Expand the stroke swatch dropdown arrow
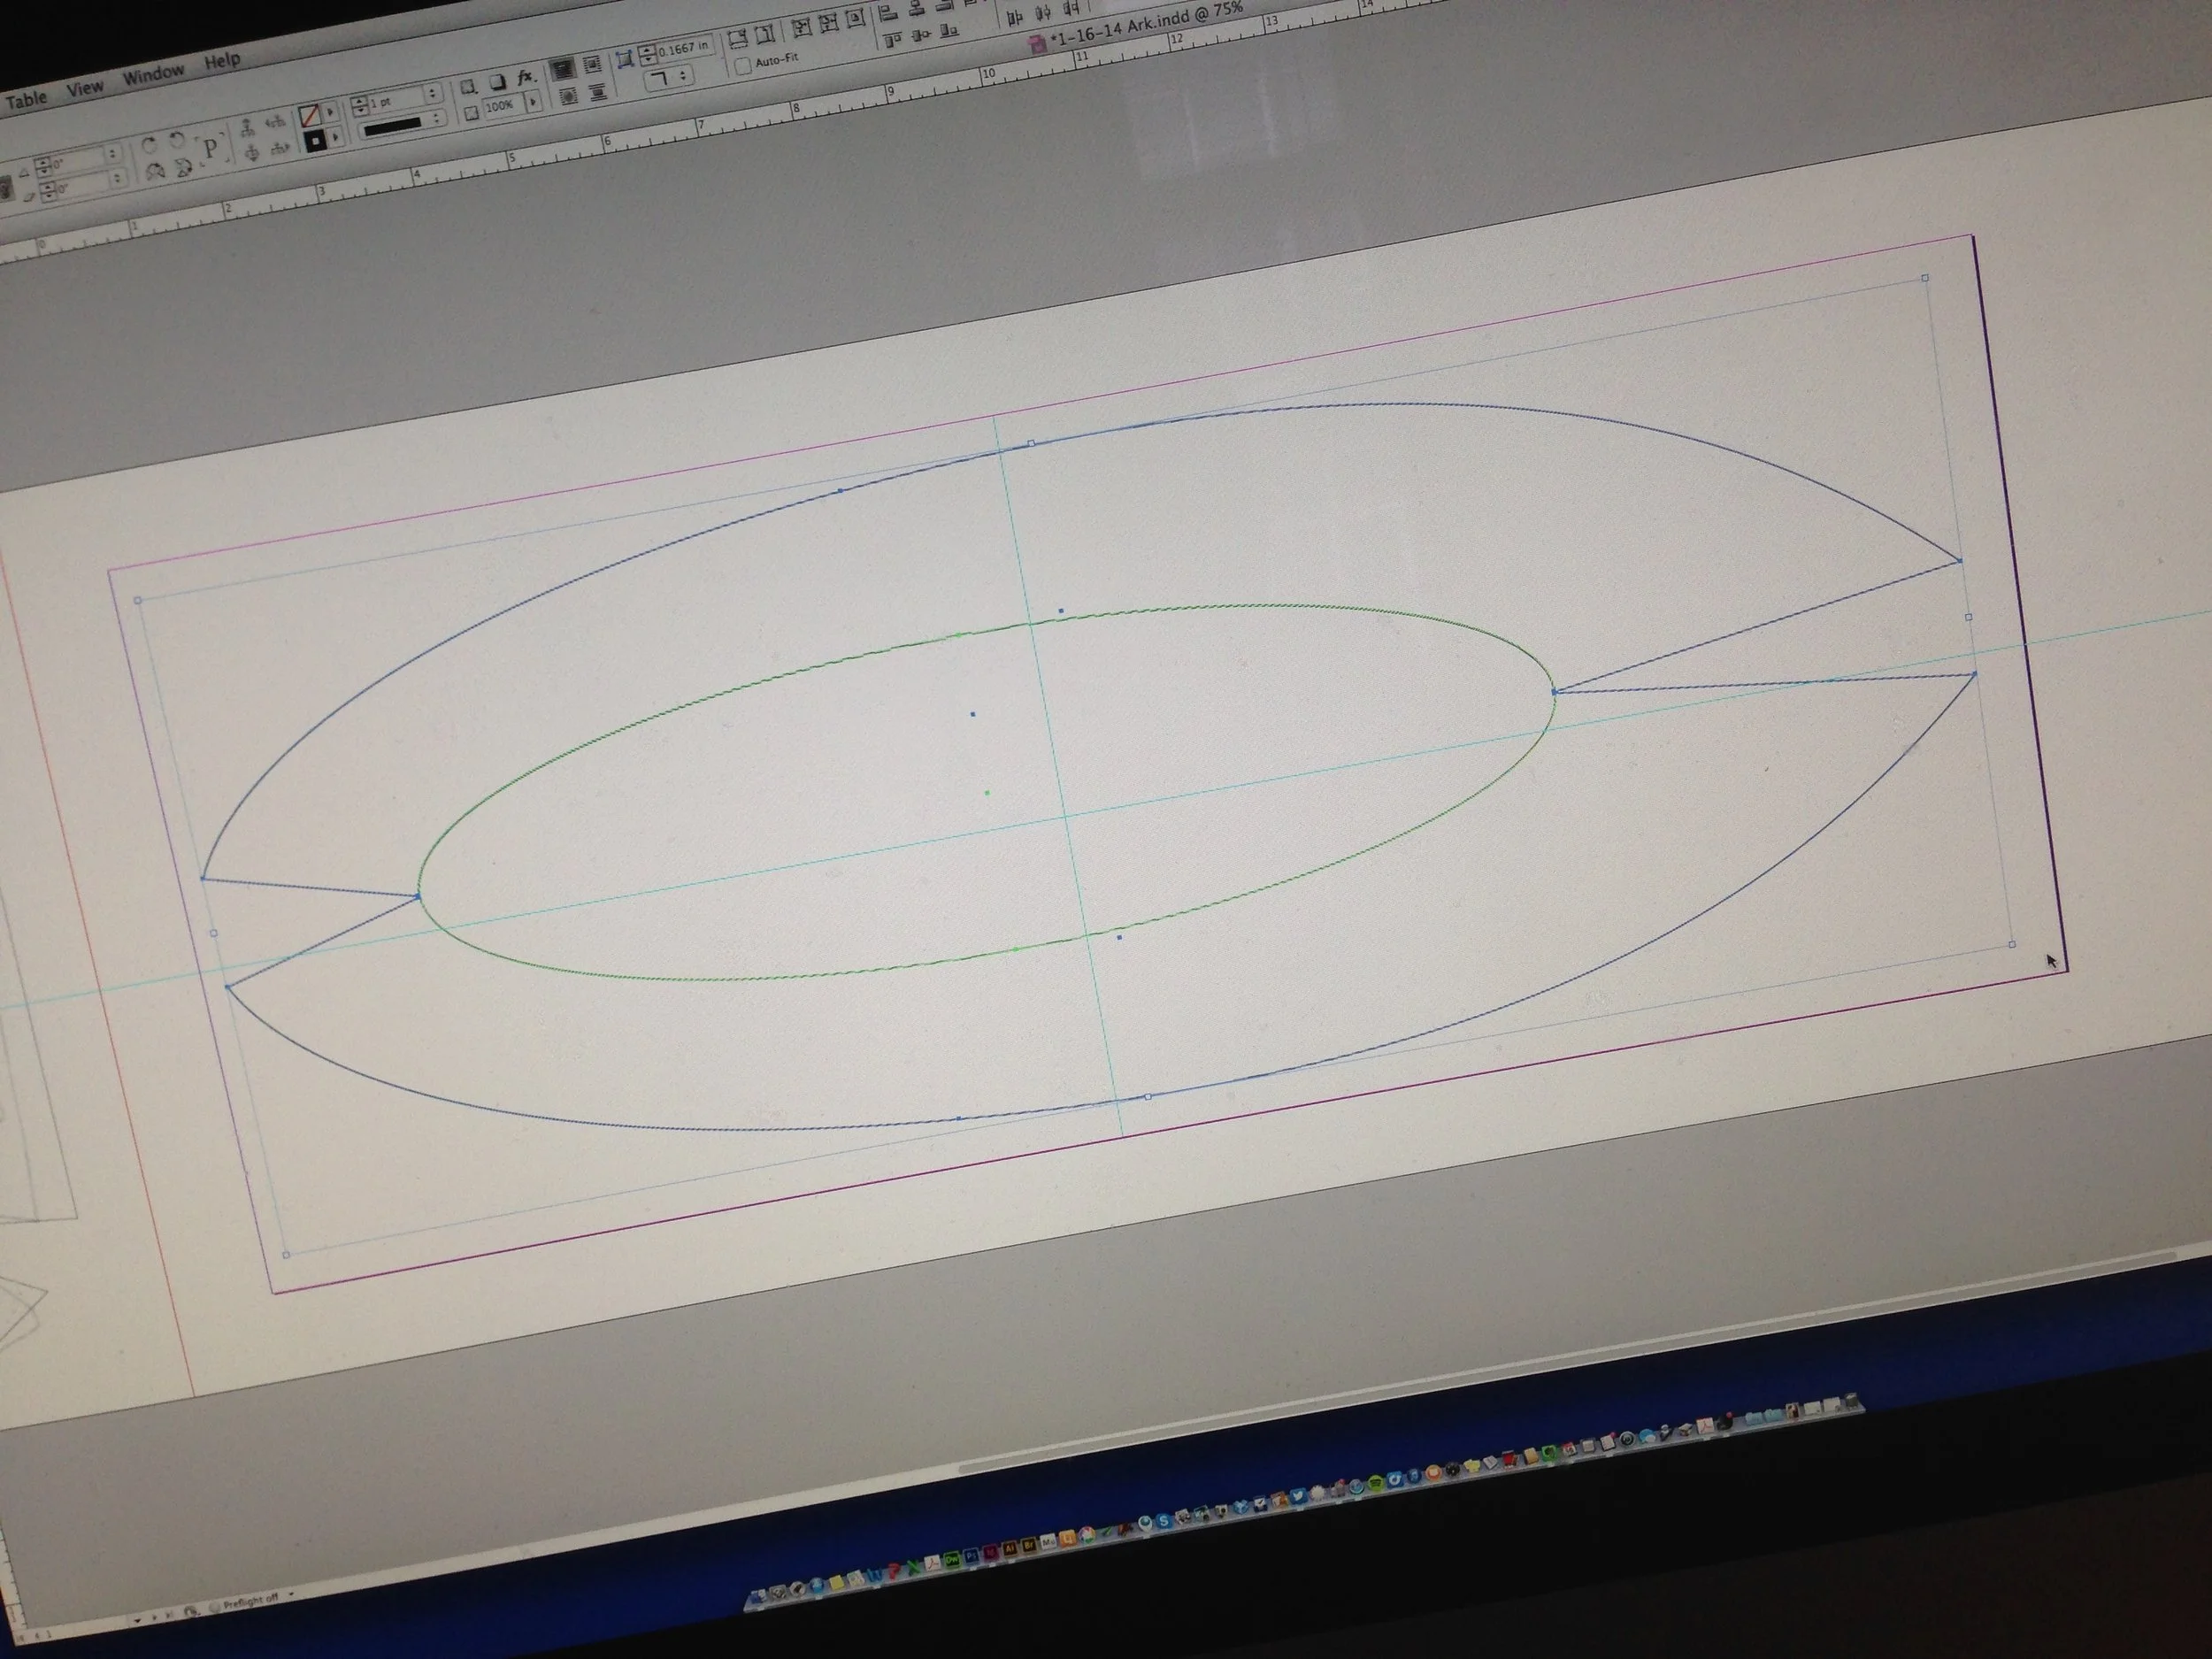The height and width of the screenshot is (1659, 2212). point(335,136)
